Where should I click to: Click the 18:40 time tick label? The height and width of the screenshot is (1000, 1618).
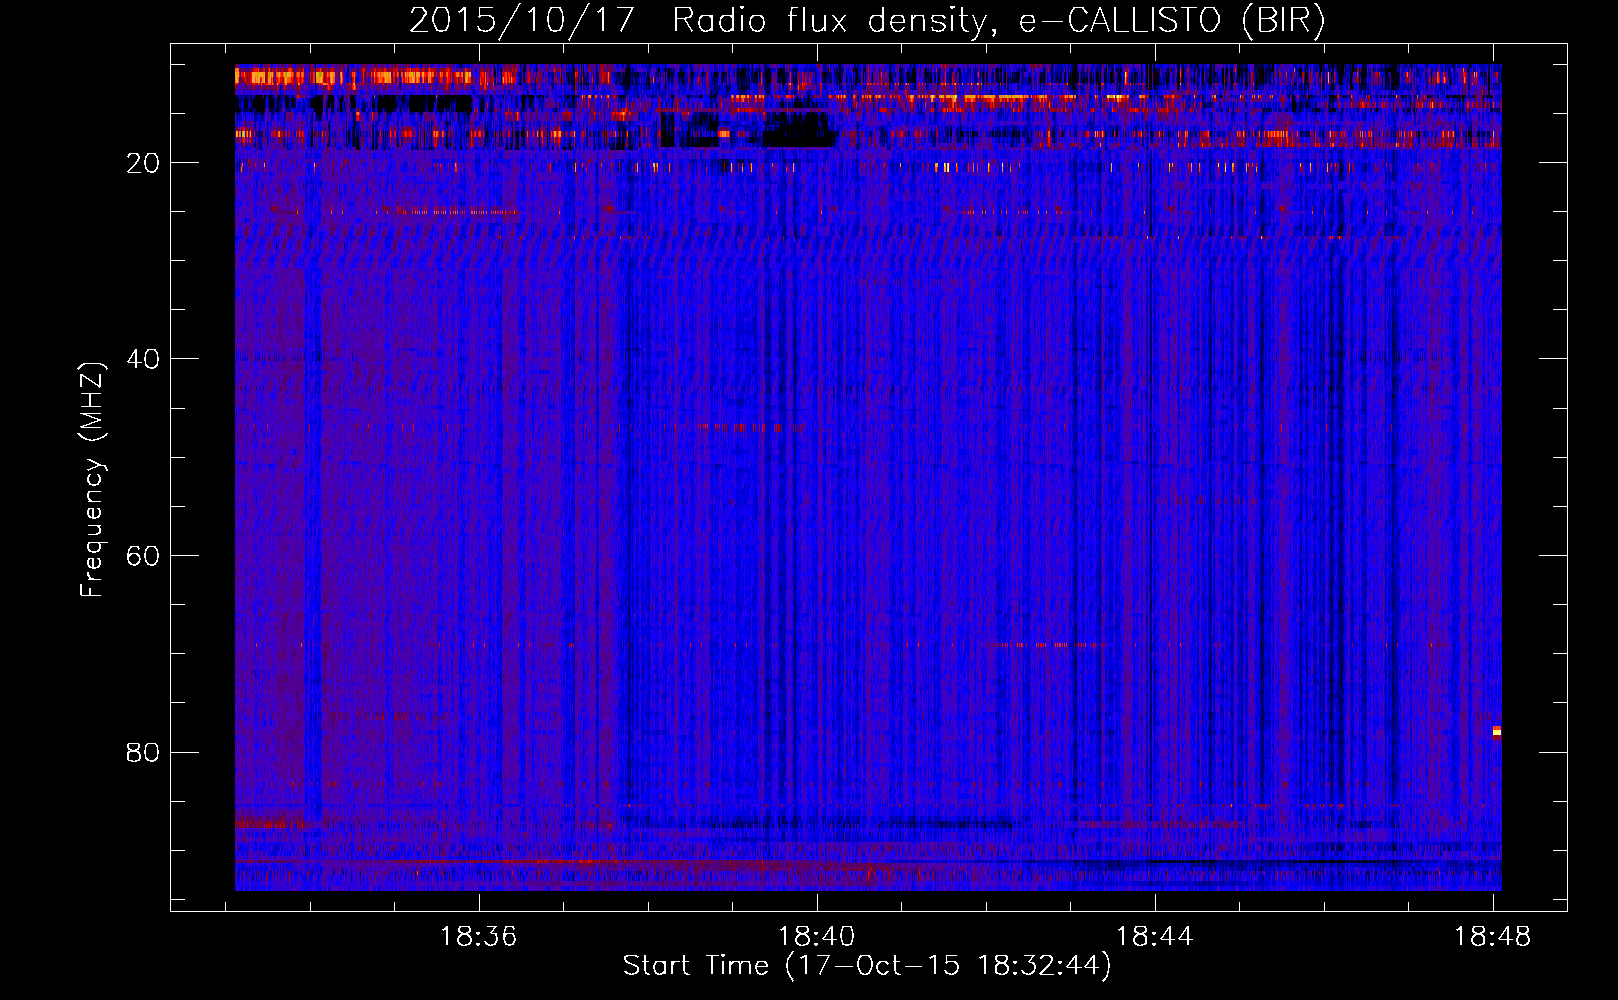[817, 937]
